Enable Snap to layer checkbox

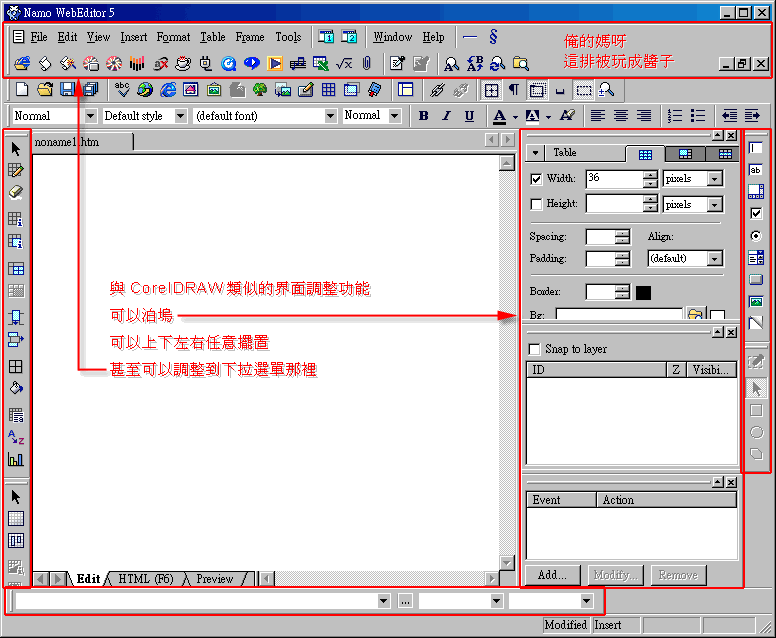(x=534, y=349)
